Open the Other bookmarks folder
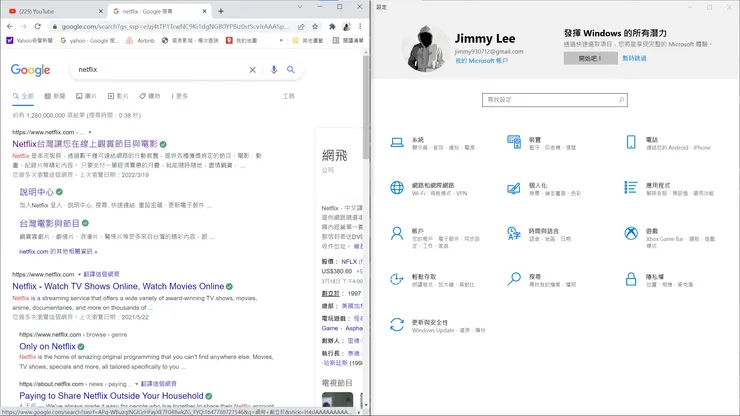 (308, 41)
